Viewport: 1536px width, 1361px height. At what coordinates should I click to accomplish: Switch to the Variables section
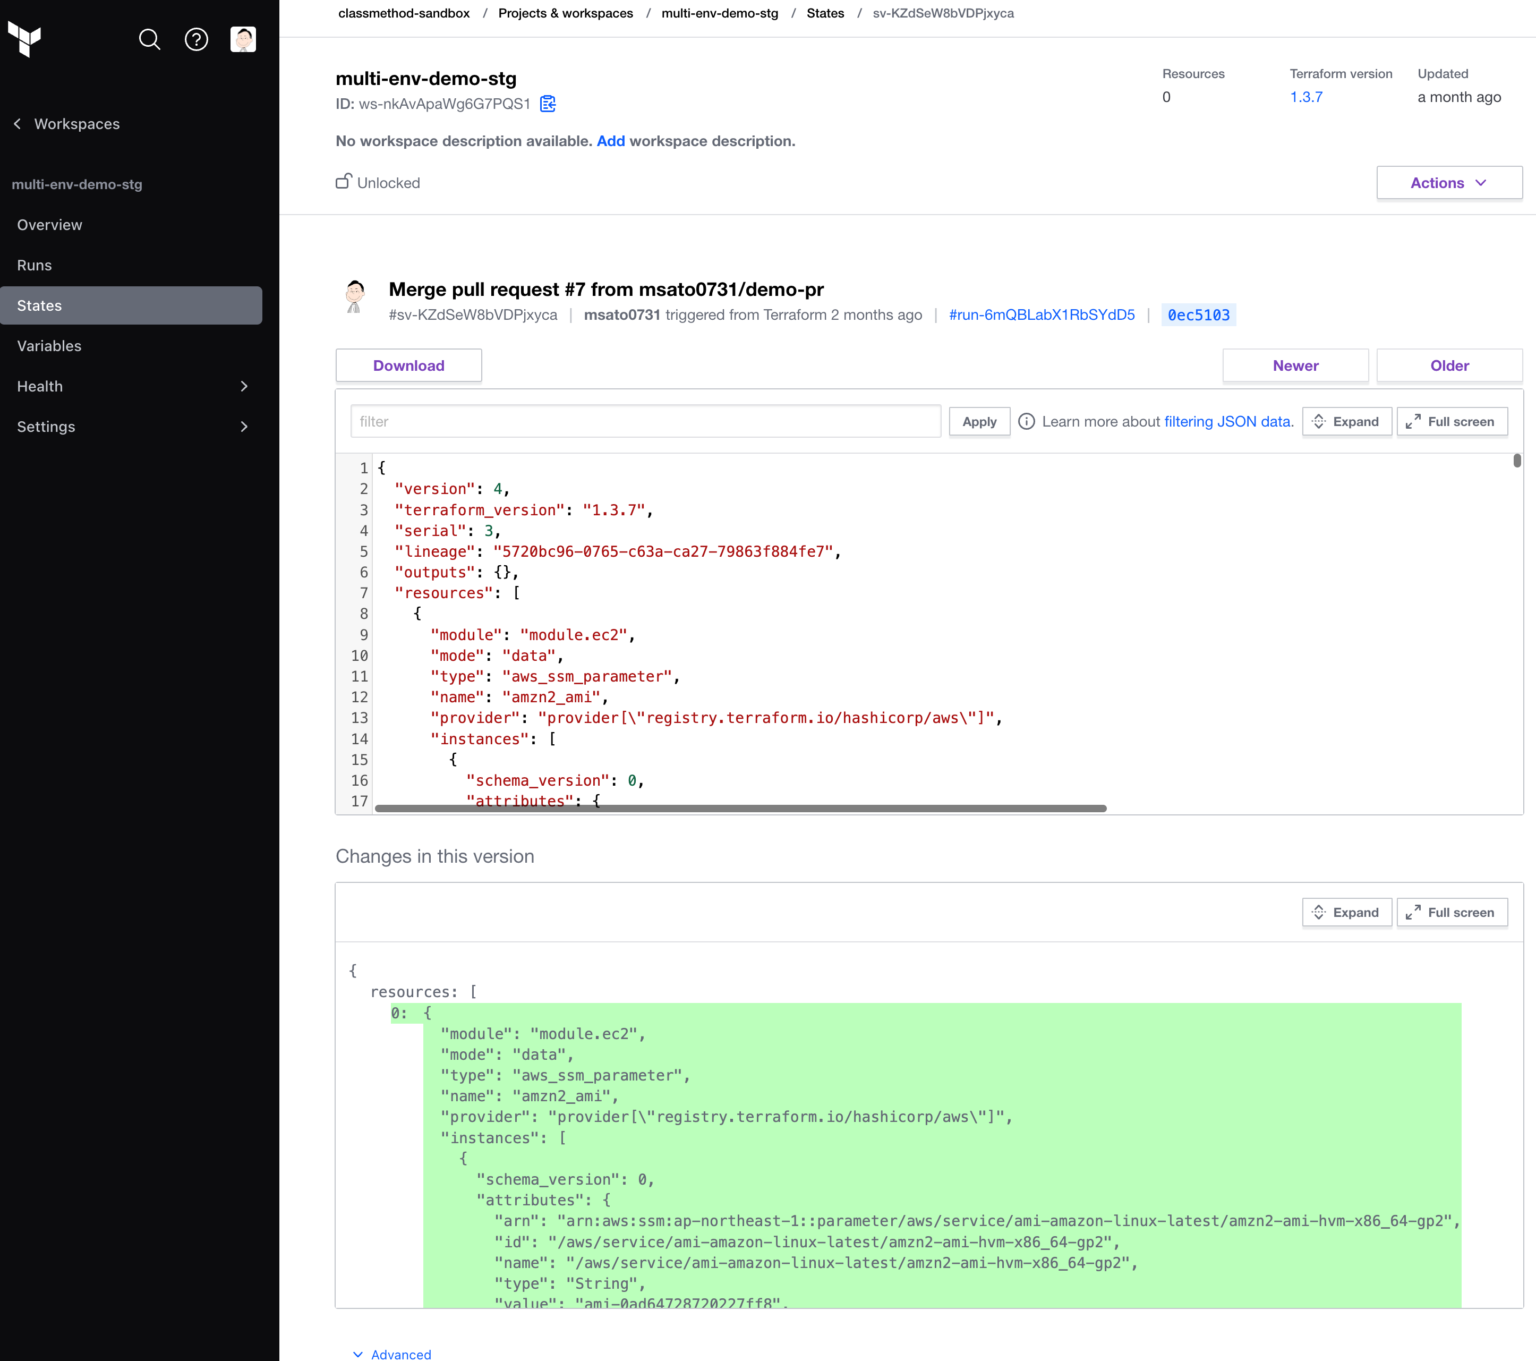click(49, 345)
